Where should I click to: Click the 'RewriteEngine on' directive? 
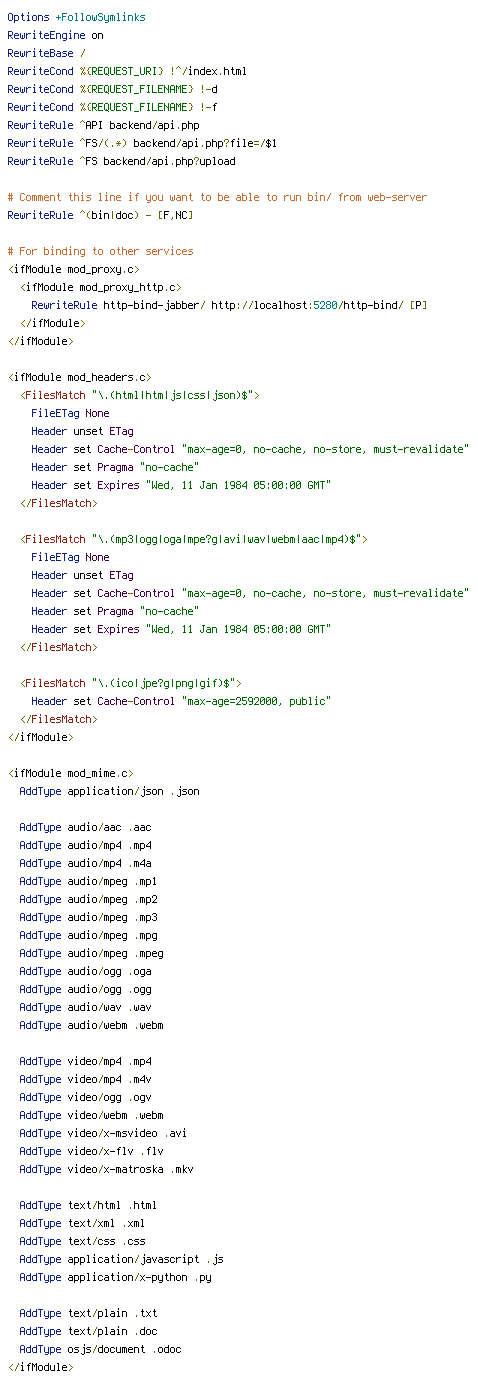point(55,35)
